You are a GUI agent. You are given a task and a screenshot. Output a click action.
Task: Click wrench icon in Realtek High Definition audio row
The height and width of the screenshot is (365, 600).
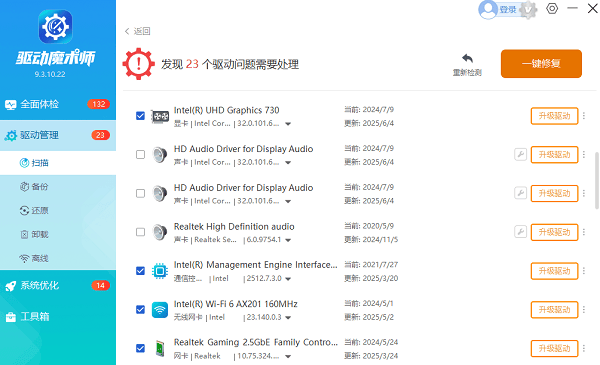coord(520,231)
